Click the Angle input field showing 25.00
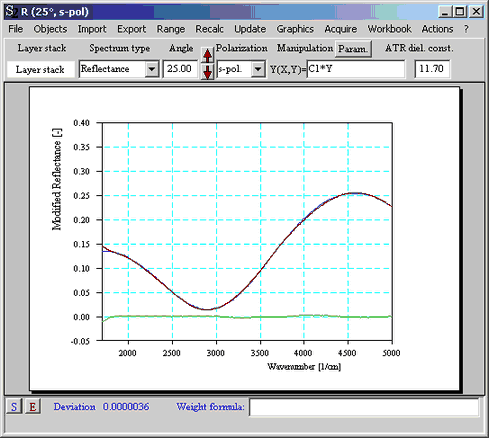 pos(180,69)
